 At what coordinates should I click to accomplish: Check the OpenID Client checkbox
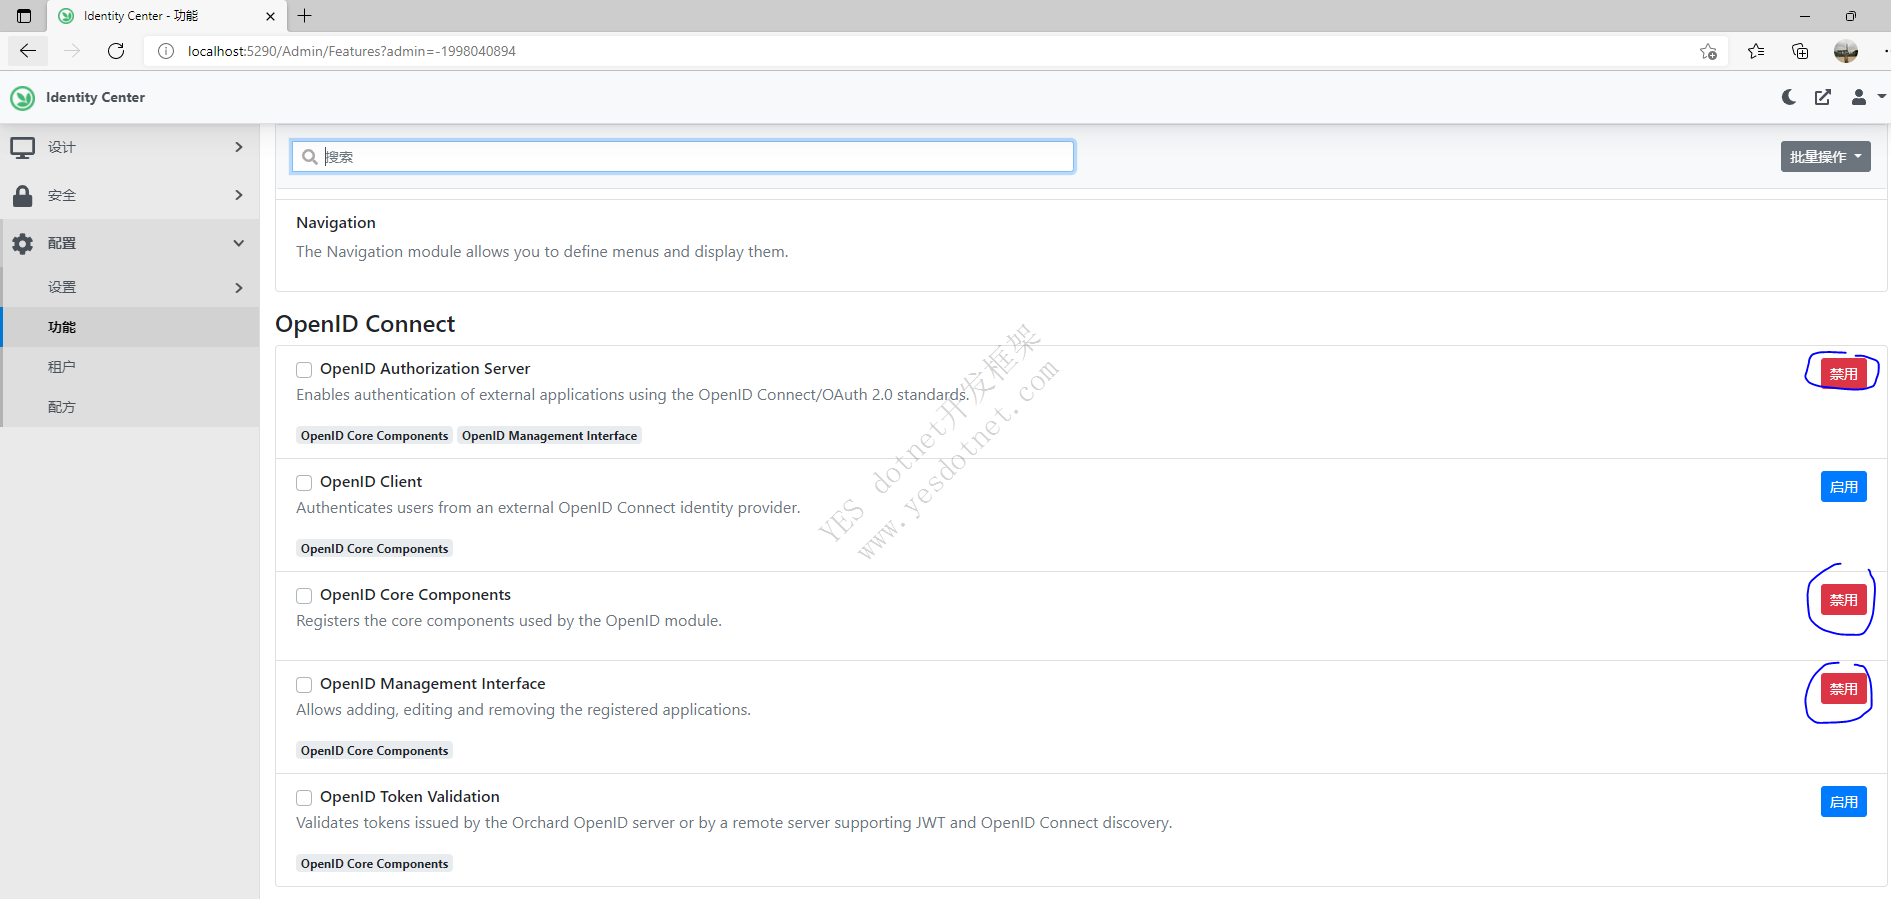pyautogui.click(x=304, y=483)
